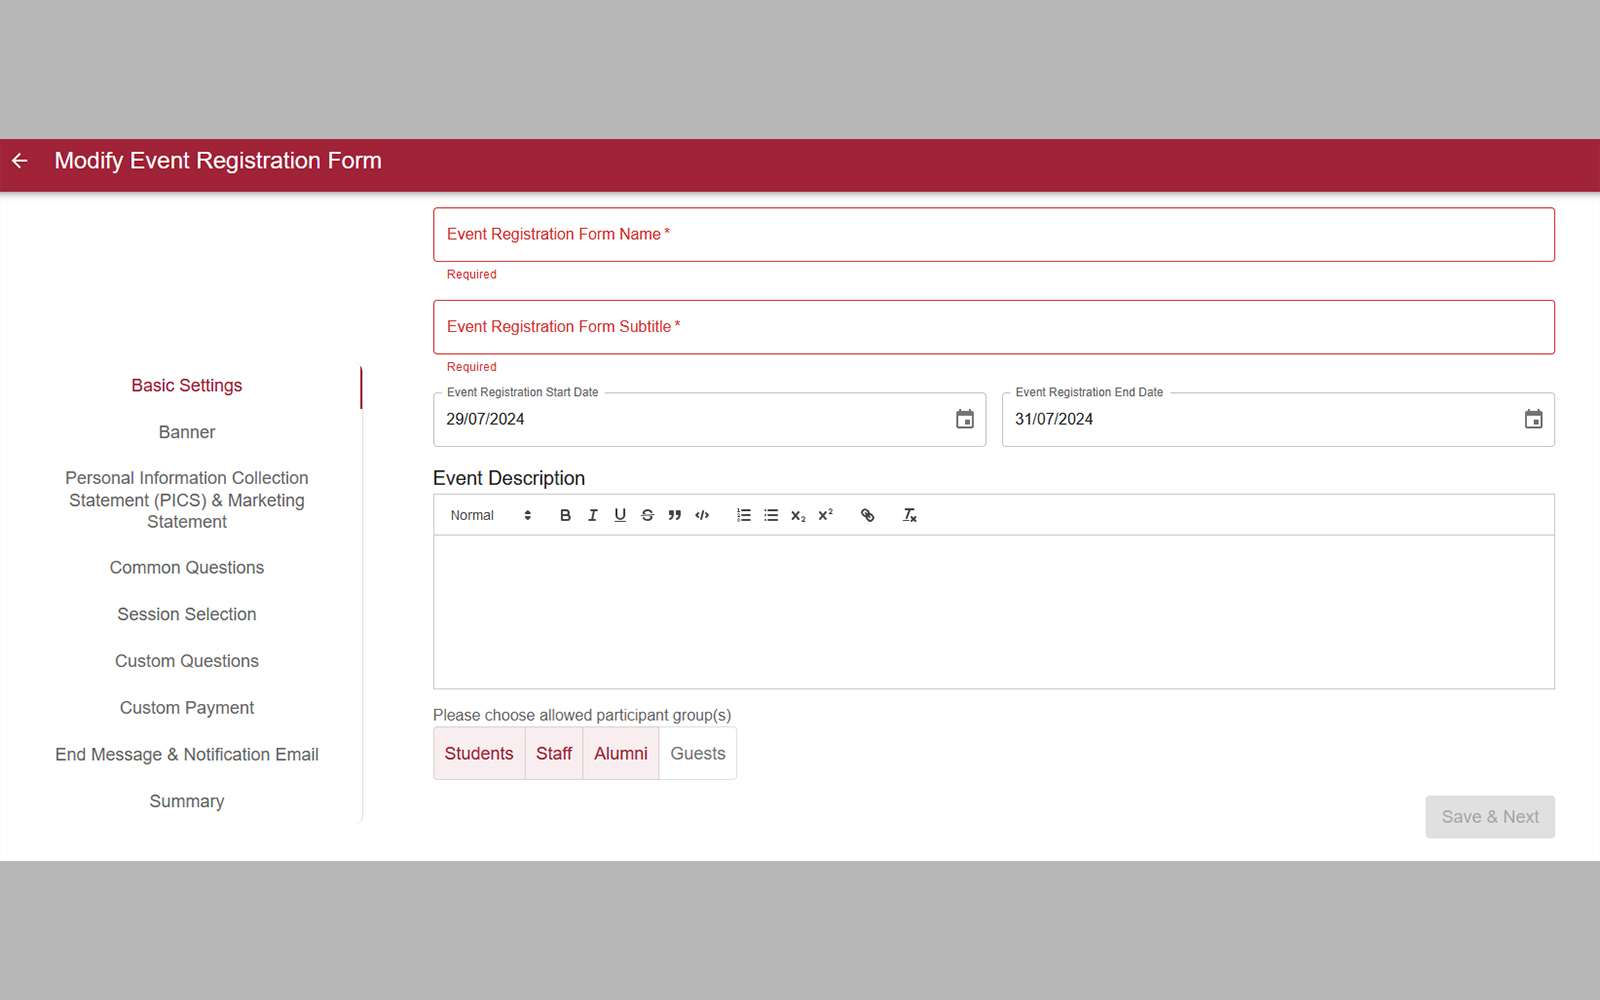Toggle bold formatting in editor
This screenshot has width=1600, height=1000.
565,515
